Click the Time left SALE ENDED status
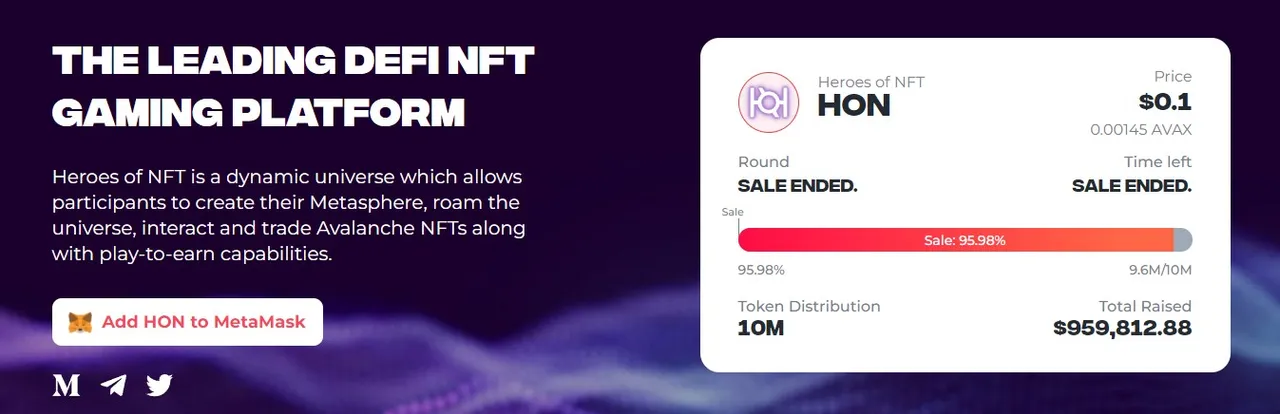 point(1132,186)
